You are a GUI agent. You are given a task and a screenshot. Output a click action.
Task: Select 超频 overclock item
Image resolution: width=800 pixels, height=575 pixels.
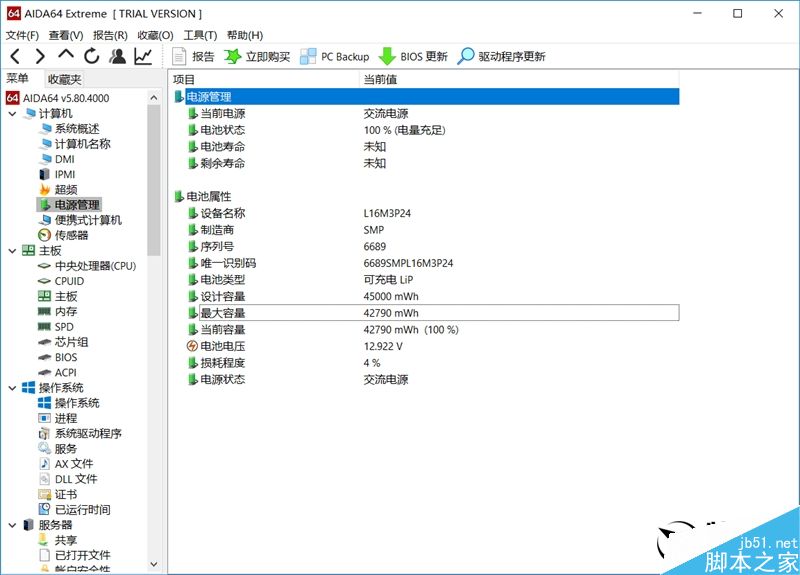click(x=58, y=190)
